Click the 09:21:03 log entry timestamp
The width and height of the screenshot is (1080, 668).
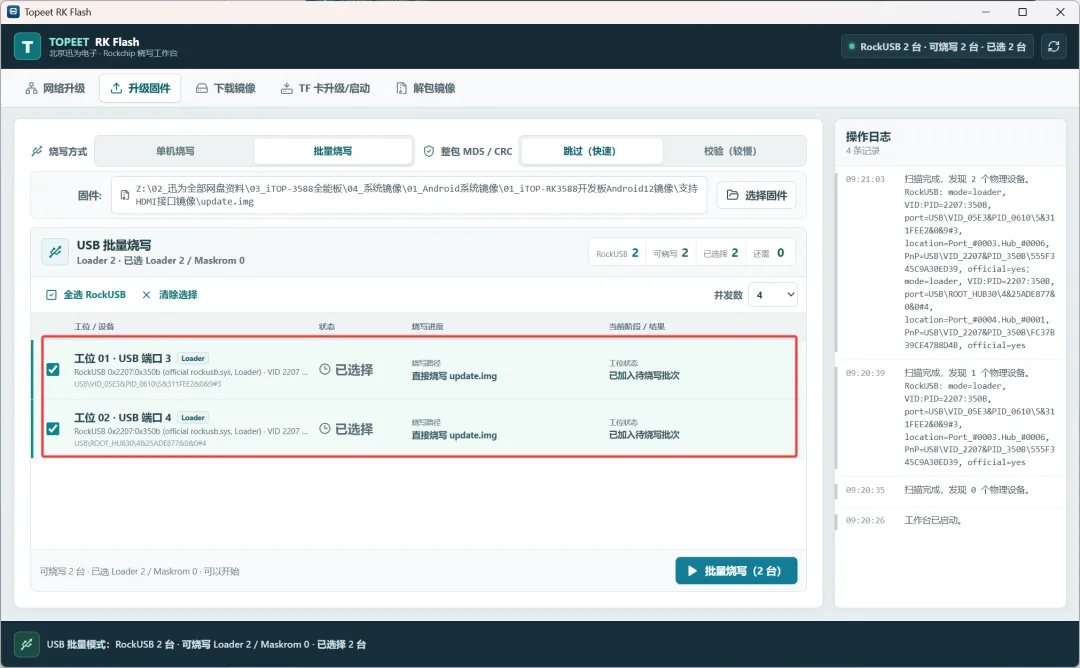865,179
